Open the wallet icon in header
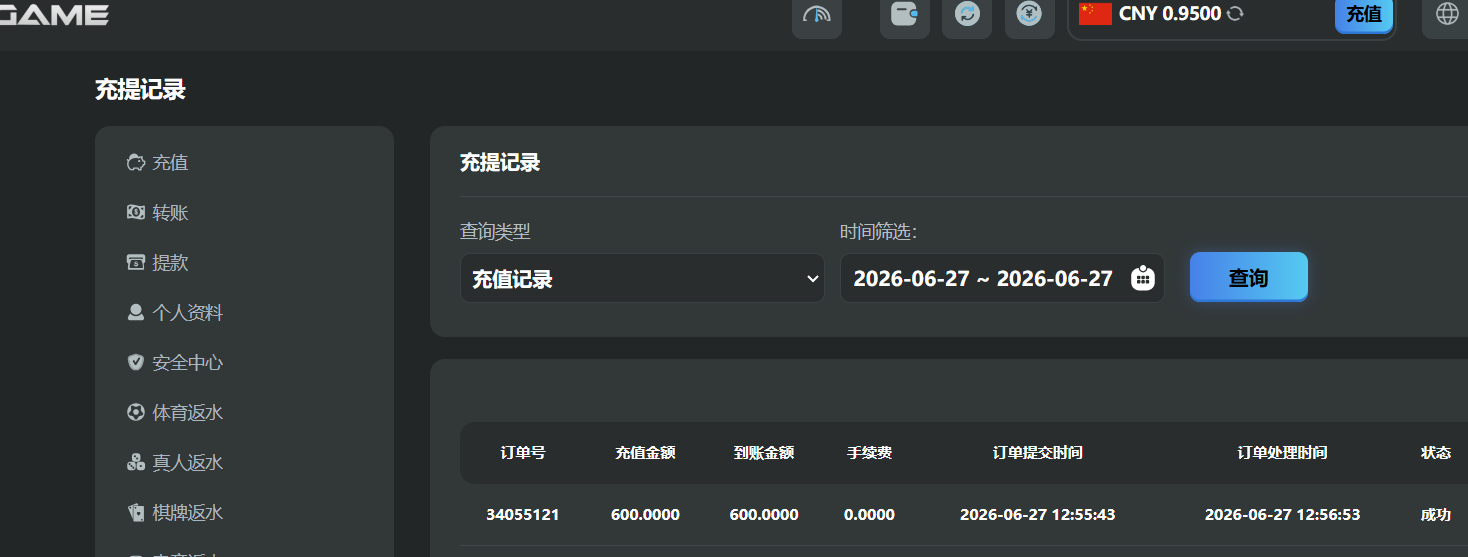The image size is (1468, 557). click(905, 15)
